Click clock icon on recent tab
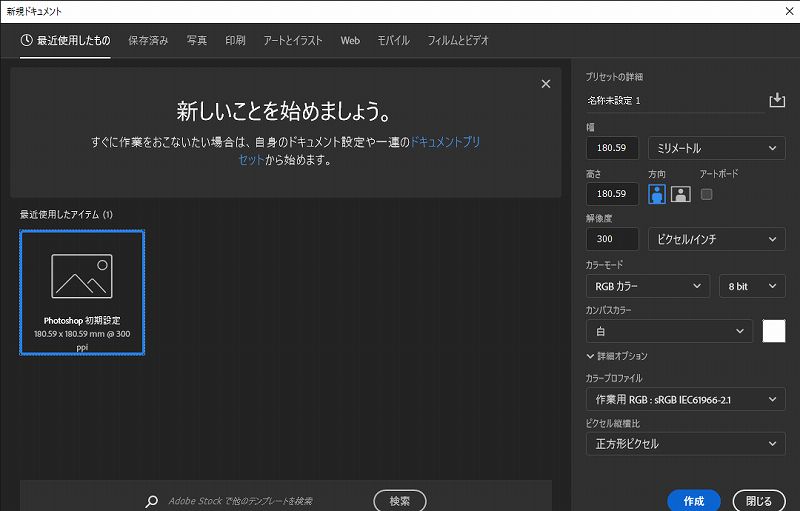Viewport: 800px width, 511px height. (x=27, y=40)
